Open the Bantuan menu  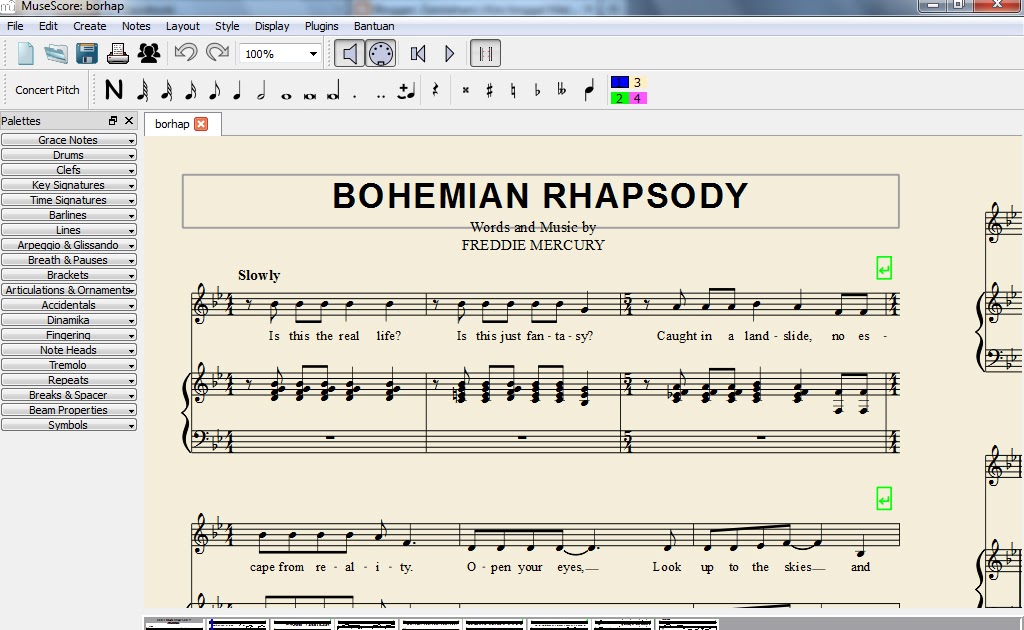tap(374, 26)
